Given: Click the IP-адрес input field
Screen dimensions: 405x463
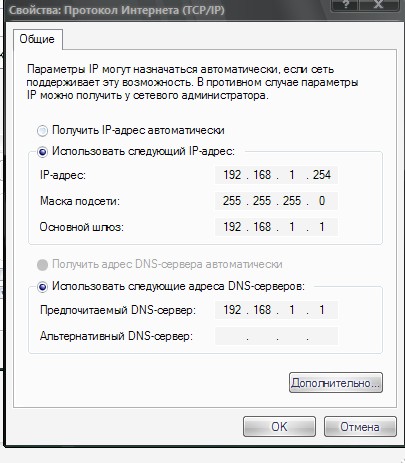Looking at the screenshot, I should [276, 175].
